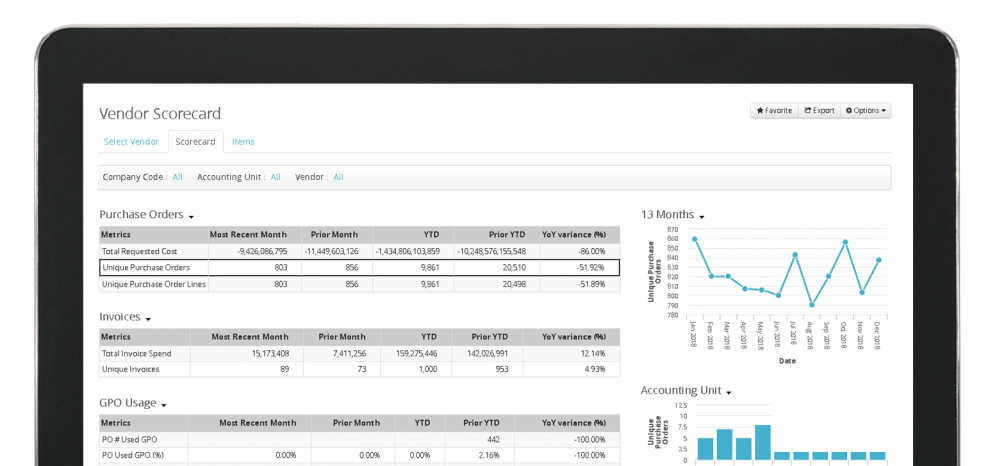The image size is (990, 466).
Task: Click the Company Code All filter link
Action: click(177, 177)
